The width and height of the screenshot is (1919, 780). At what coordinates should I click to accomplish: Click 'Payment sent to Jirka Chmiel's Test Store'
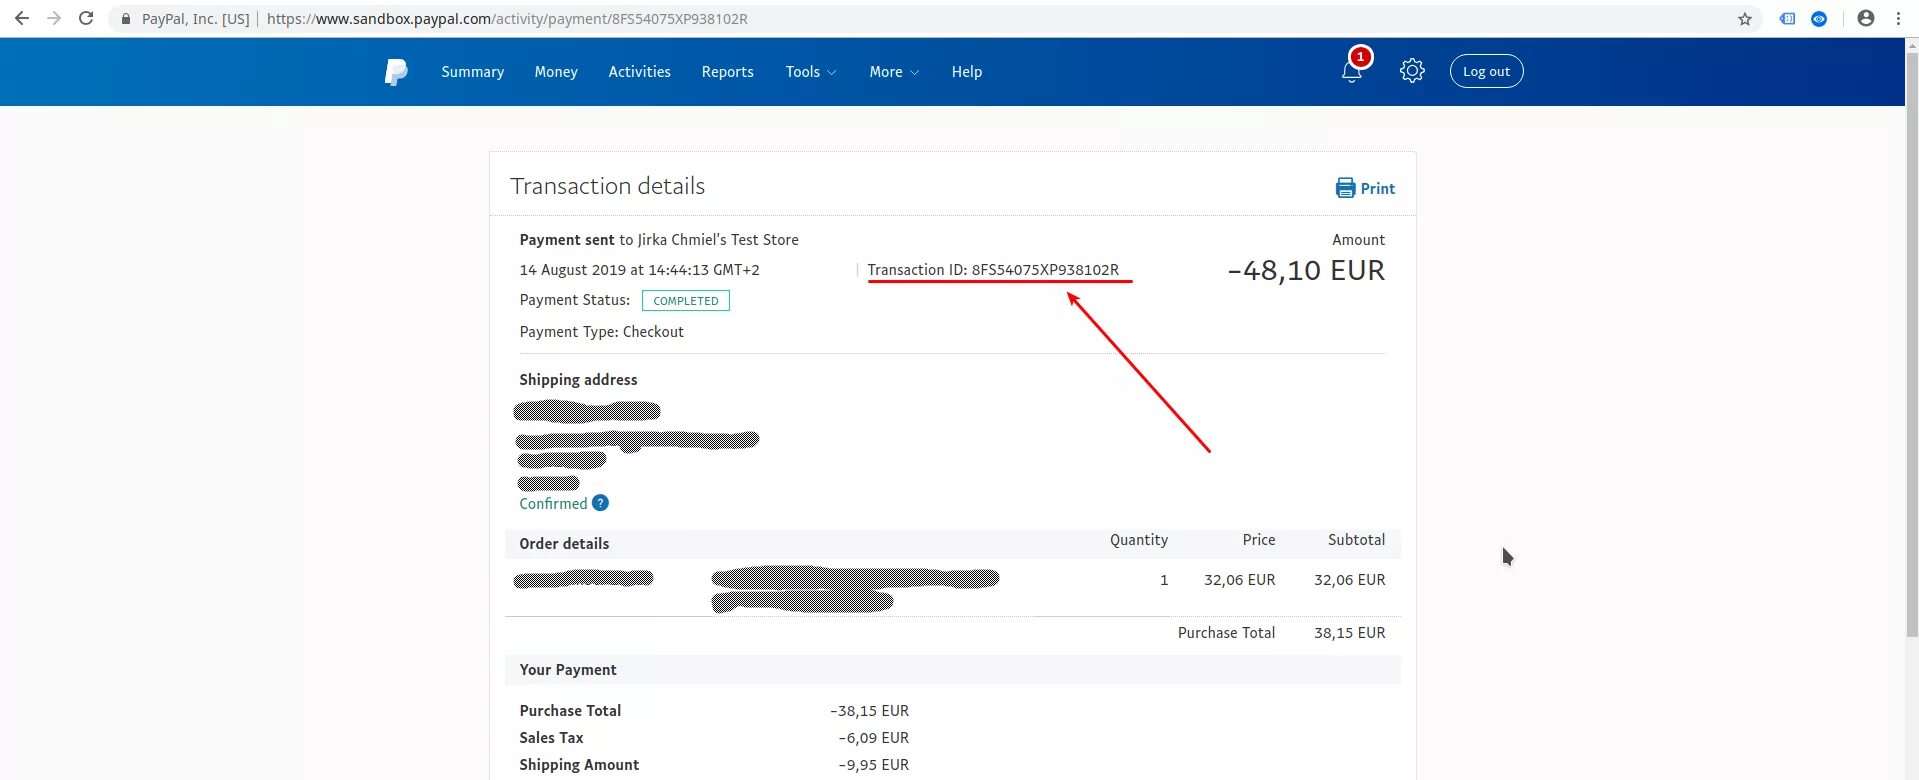pos(659,240)
